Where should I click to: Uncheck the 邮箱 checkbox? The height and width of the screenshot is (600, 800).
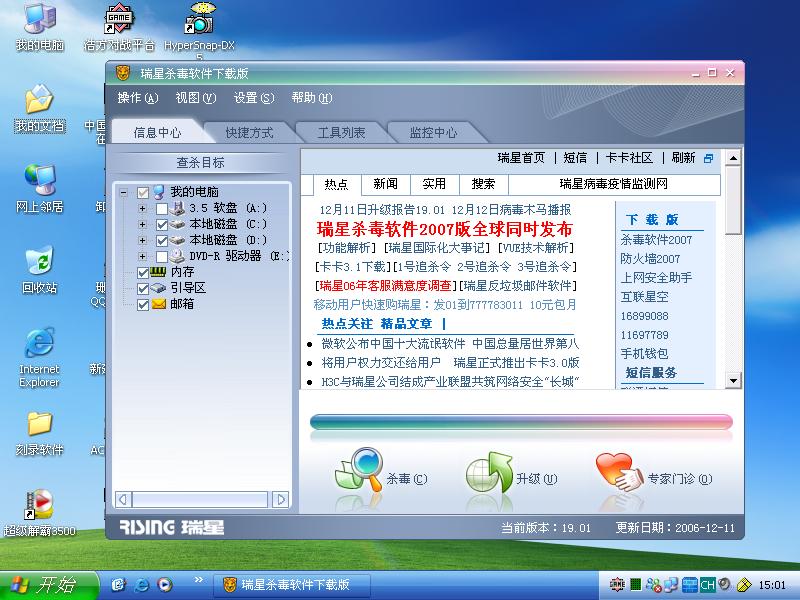tap(143, 305)
